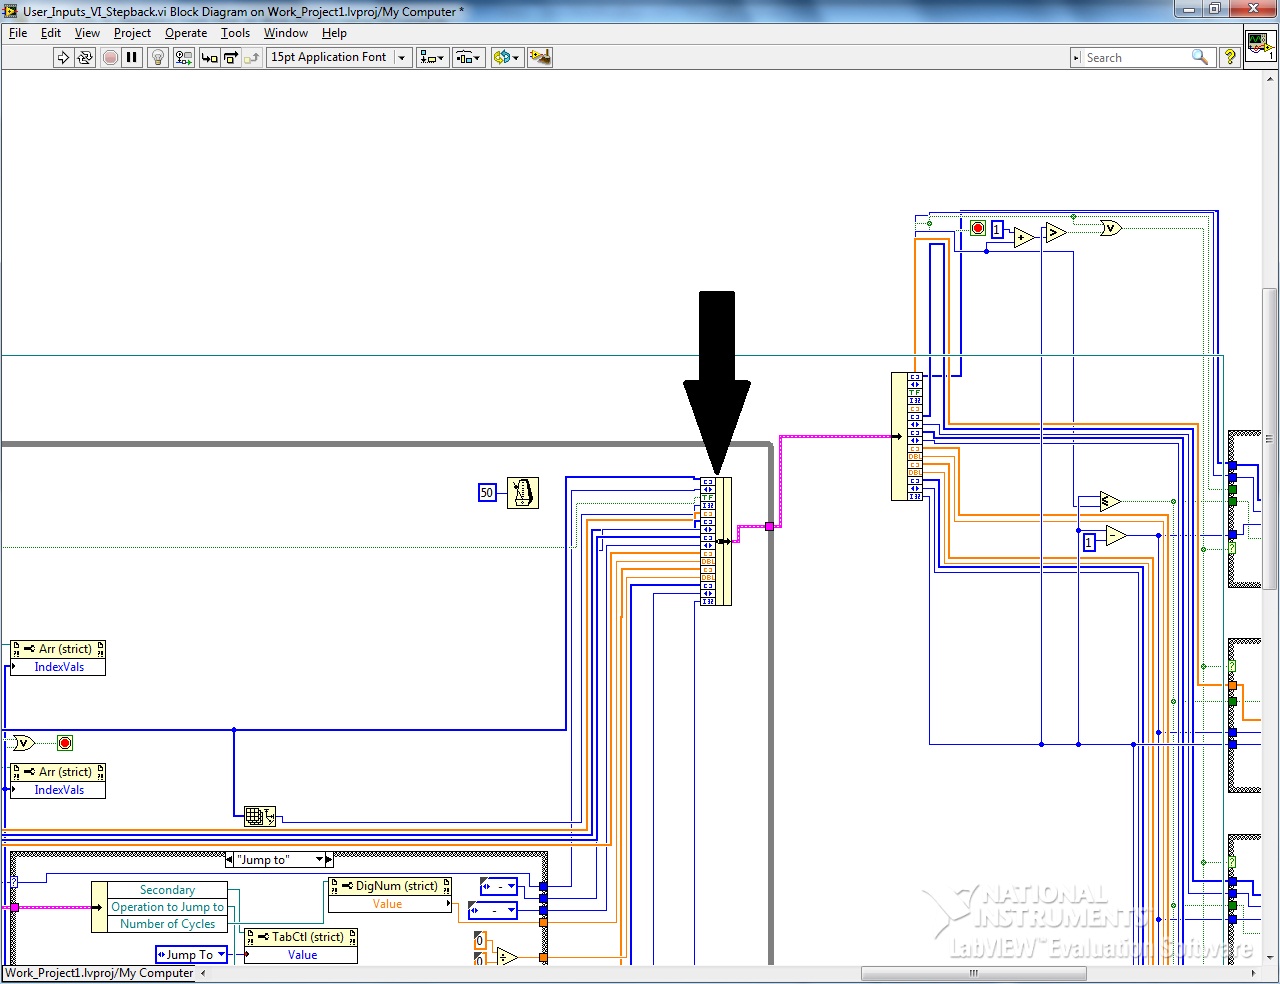Click the Step Over button
The height and width of the screenshot is (984, 1280).
[x=231, y=58]
